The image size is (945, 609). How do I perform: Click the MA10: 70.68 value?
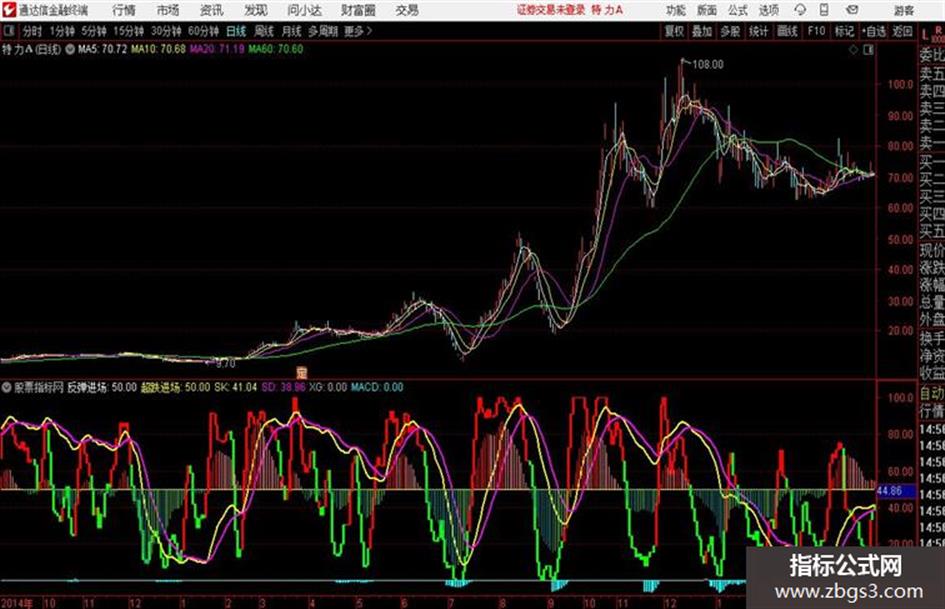tap(159, 49)
